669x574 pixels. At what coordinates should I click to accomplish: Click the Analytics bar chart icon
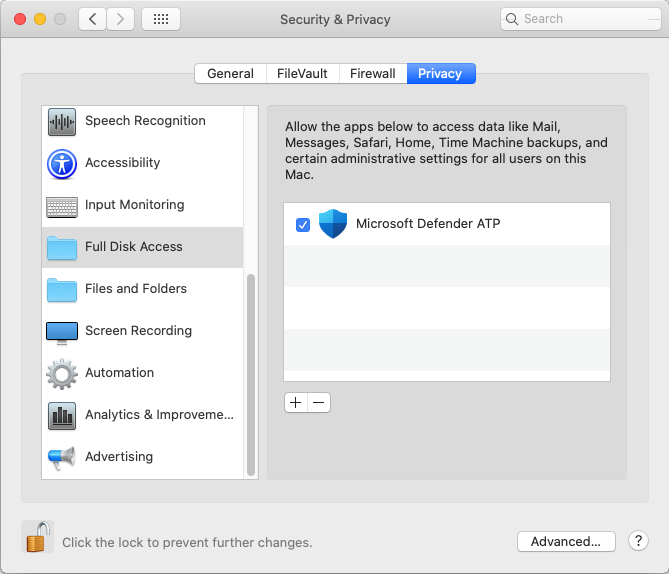pos(62,416)
